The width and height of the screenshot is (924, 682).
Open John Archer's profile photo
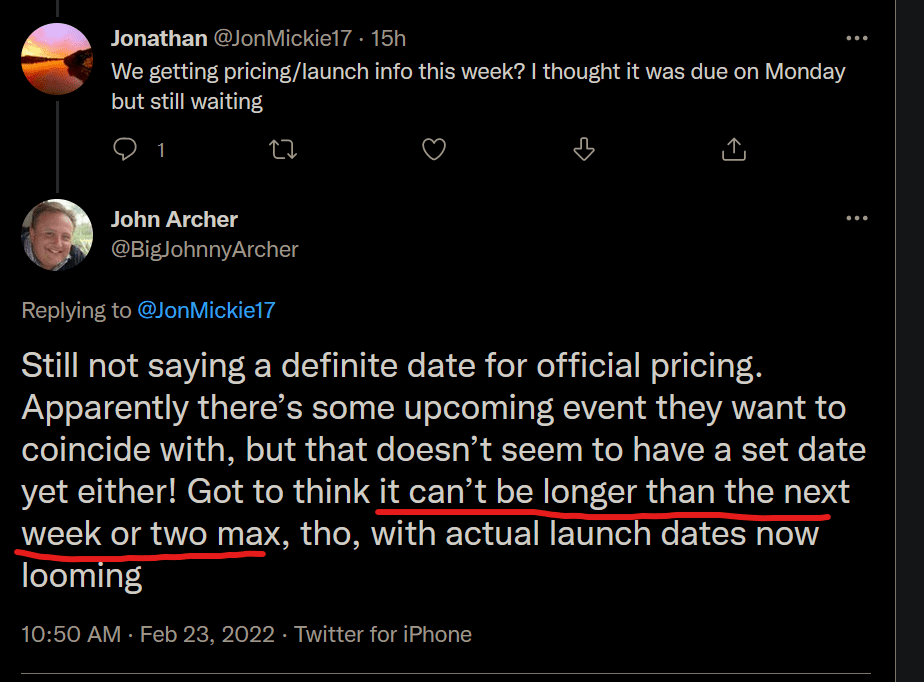click(57, 235)
